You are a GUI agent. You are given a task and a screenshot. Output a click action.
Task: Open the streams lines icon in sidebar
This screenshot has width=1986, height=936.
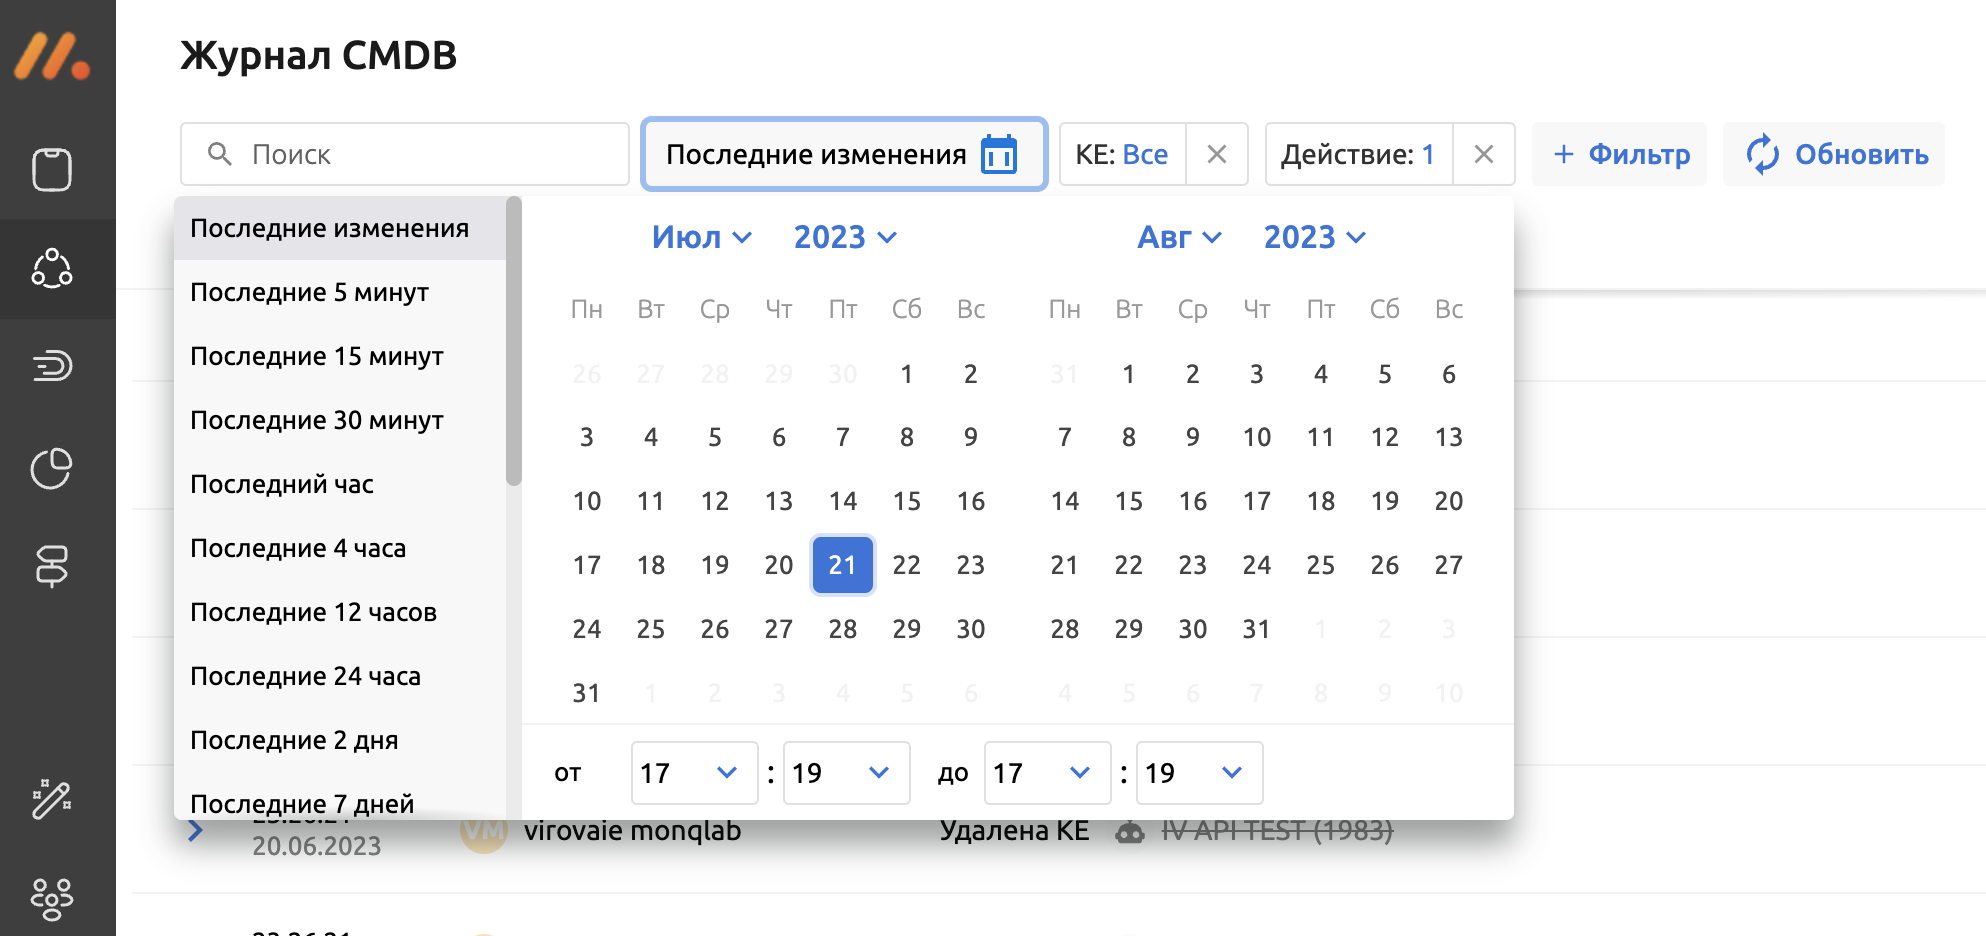pos(52,366)
